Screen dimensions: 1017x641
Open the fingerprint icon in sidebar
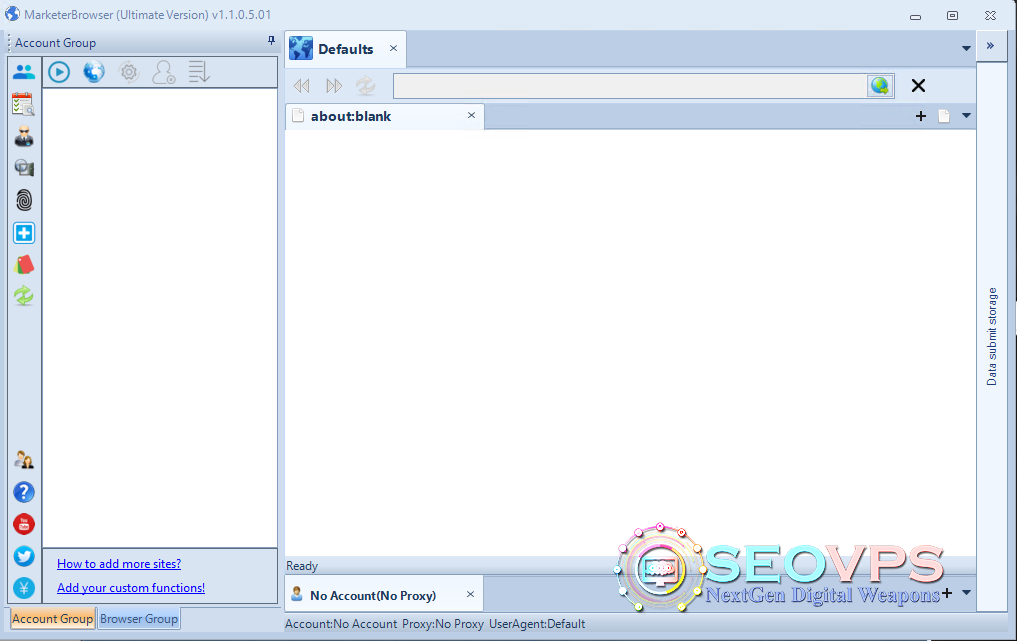(24, 200)
